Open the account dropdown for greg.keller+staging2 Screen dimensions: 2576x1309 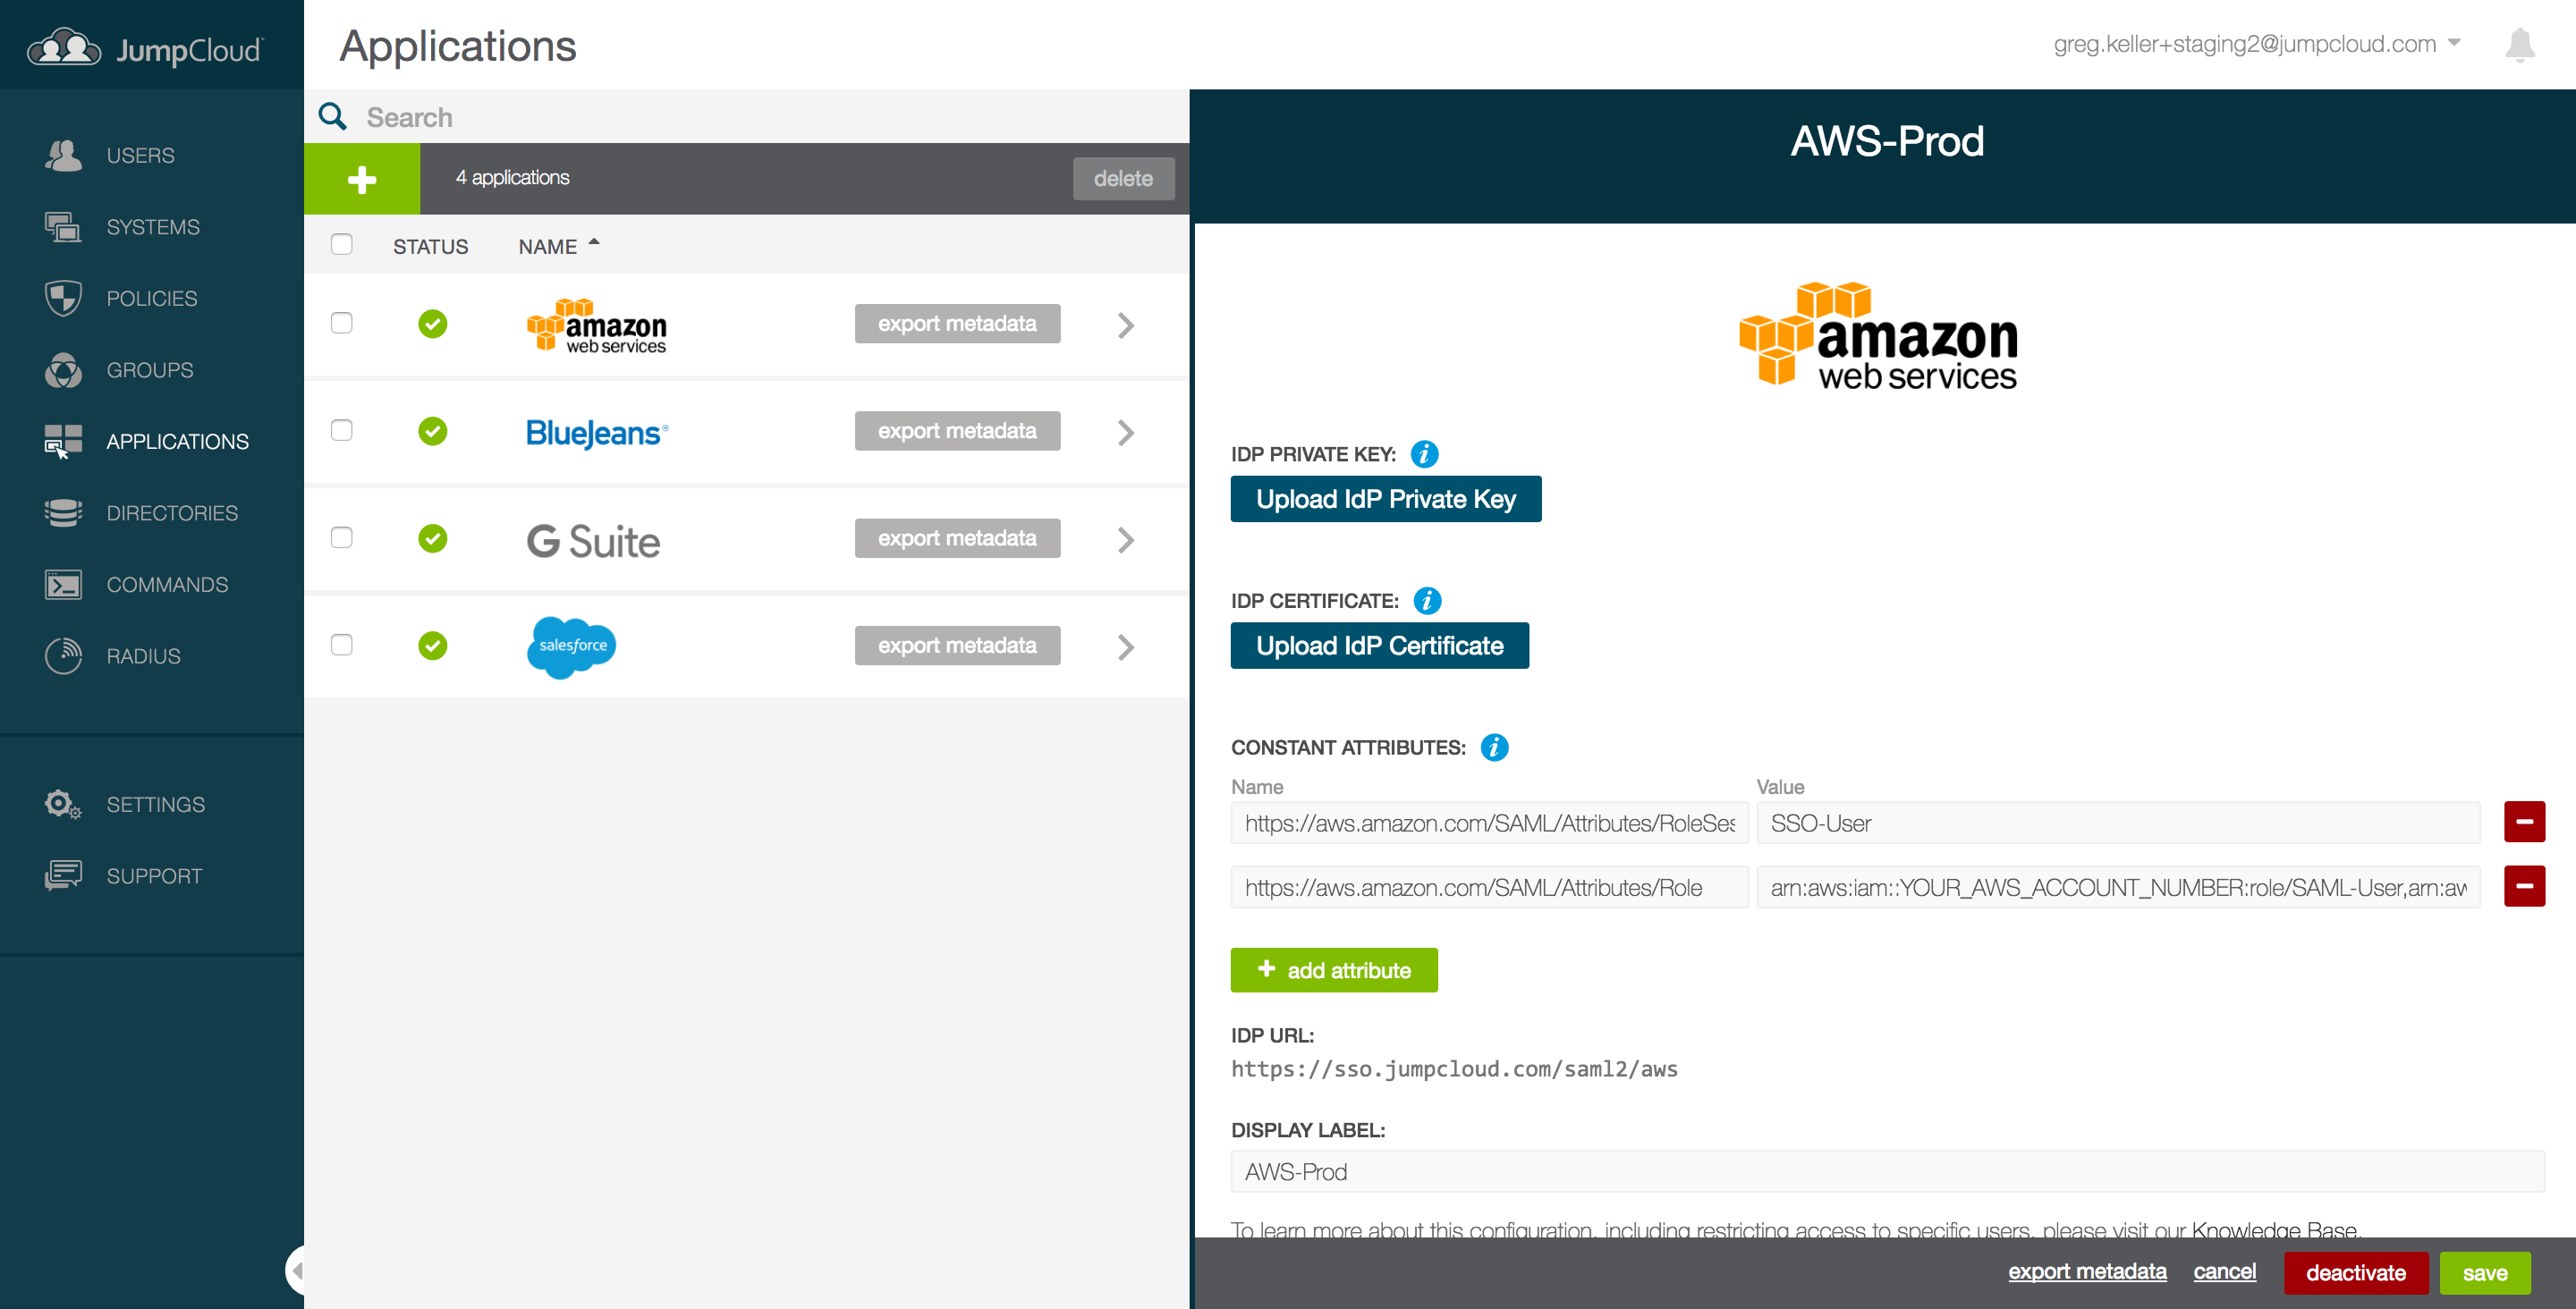[2454, 43]
